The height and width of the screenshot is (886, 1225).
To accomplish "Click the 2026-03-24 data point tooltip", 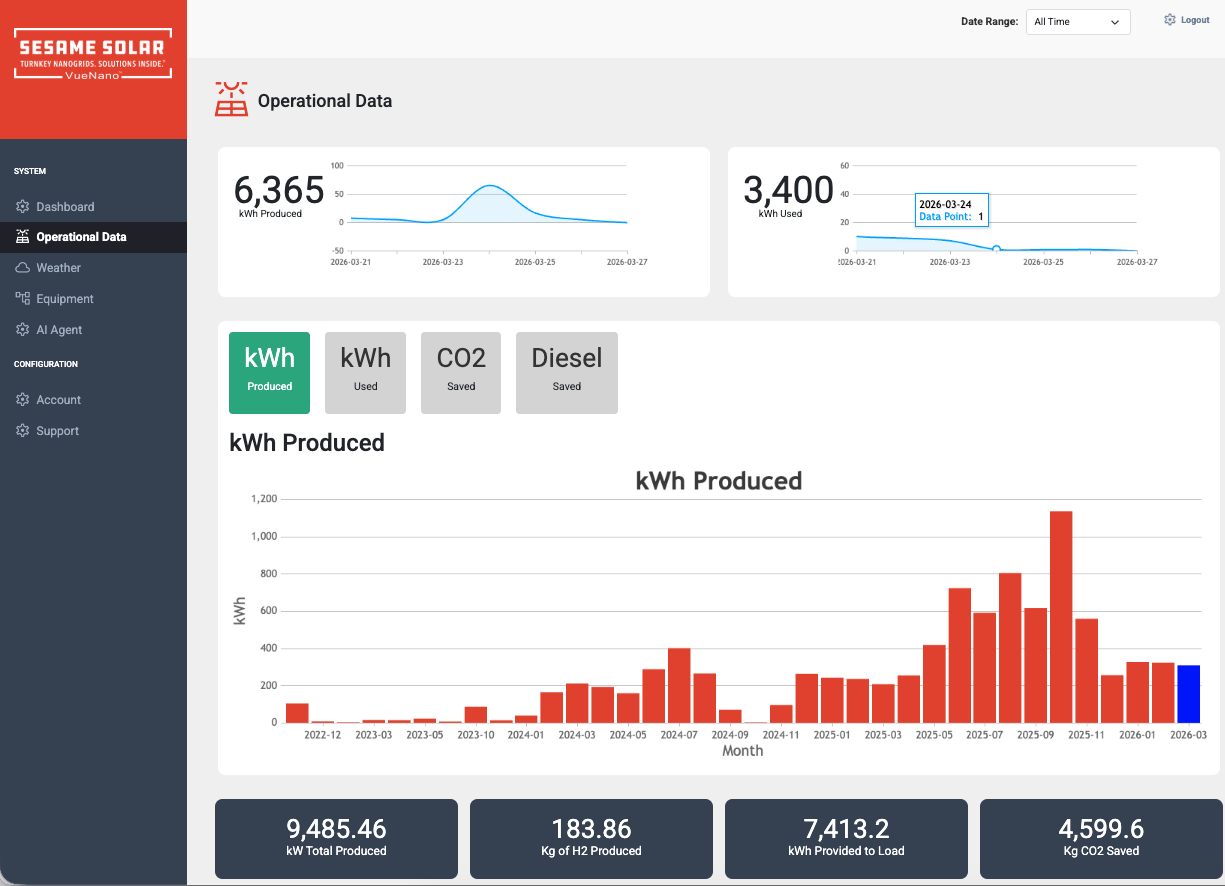I will 951,210.
